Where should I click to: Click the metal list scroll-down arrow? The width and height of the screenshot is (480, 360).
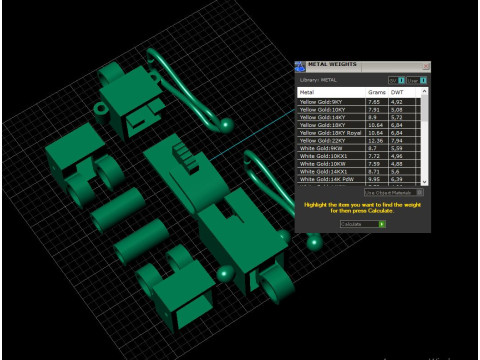[x=424, y=182]
